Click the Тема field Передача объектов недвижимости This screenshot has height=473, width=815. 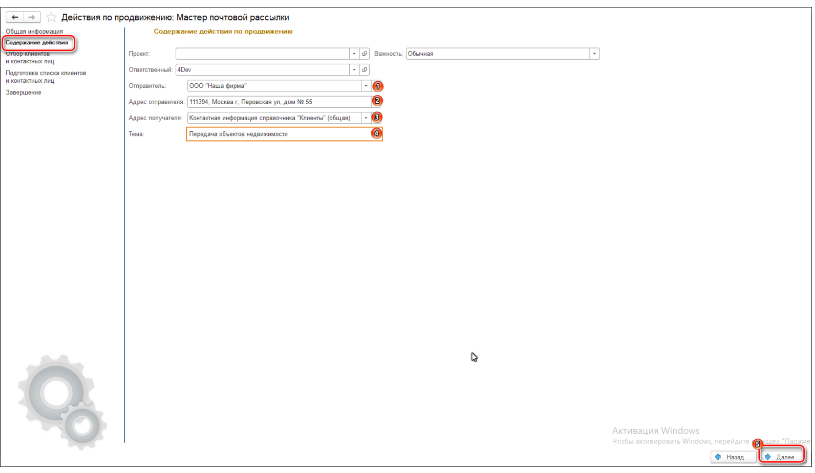pos(284,134)
